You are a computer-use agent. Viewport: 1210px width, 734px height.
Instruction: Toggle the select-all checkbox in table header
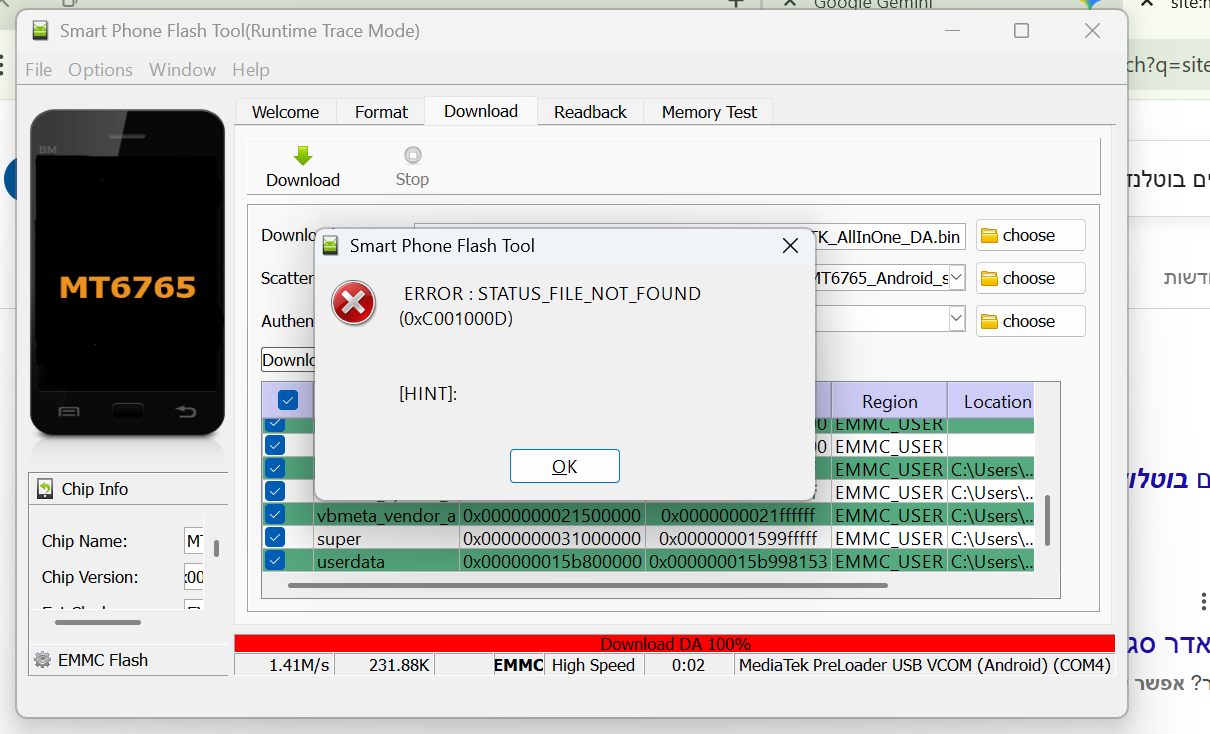pos(288,400)
